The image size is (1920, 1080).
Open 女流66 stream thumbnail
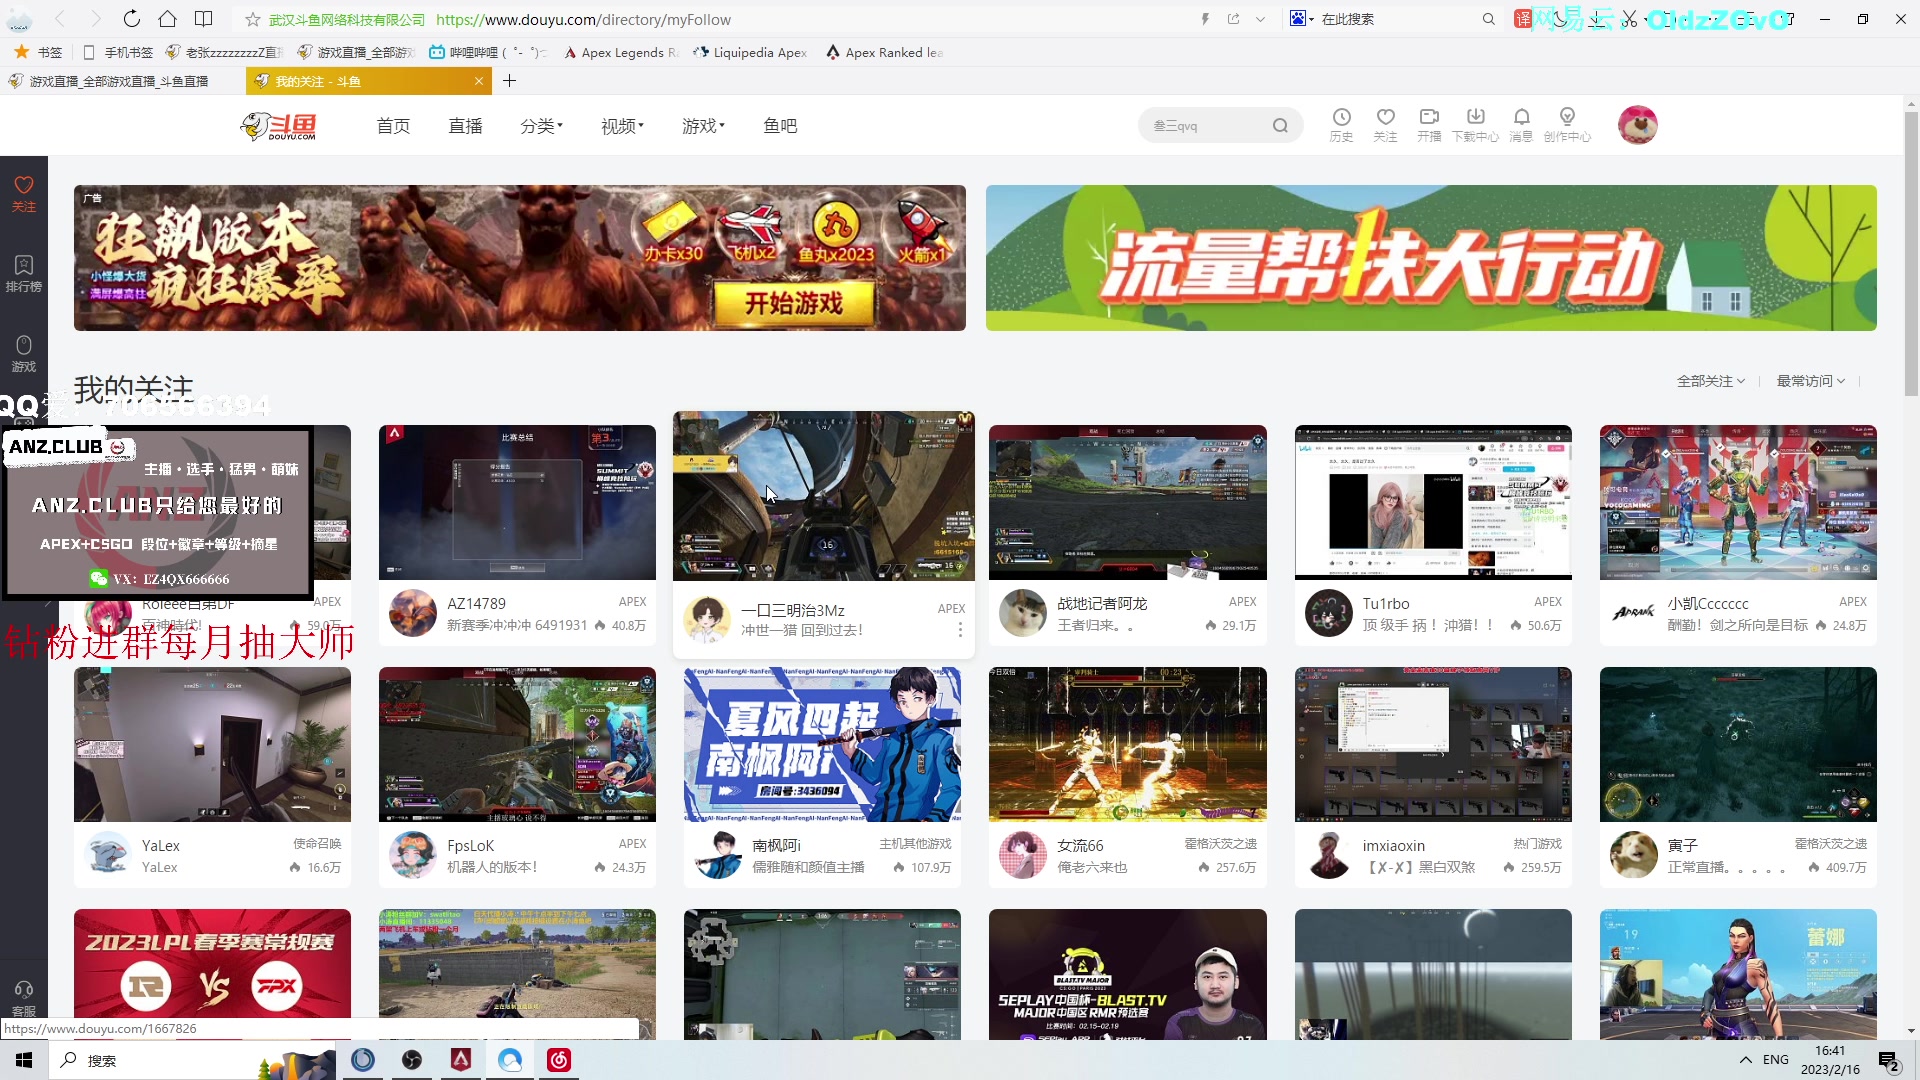(x=1128, y=744)
